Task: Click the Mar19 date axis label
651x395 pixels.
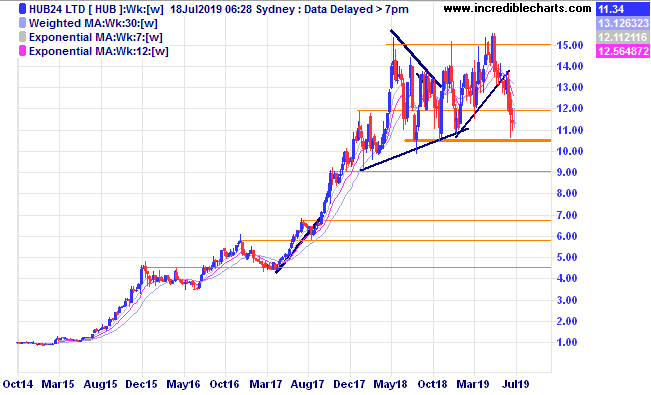Action: click(x=474, y=384)
